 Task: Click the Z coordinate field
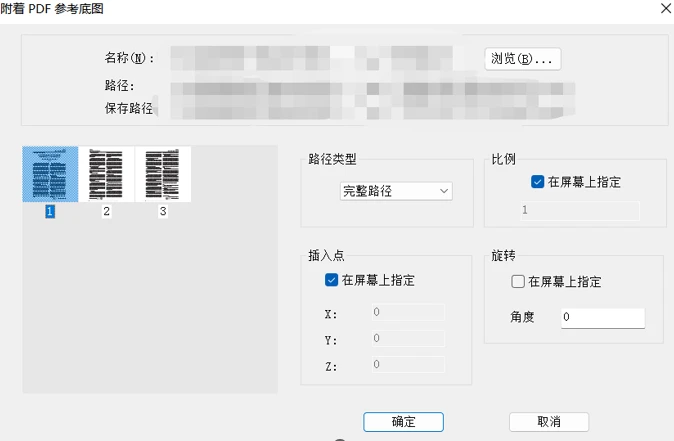pyautogui.click(x=408, y=365)
